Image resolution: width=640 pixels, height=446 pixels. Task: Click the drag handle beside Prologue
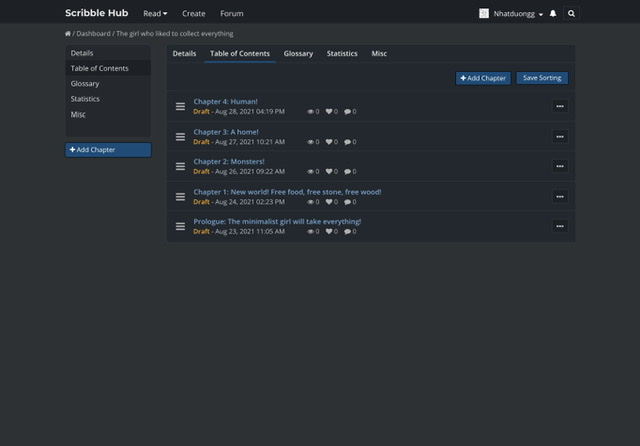180,226
